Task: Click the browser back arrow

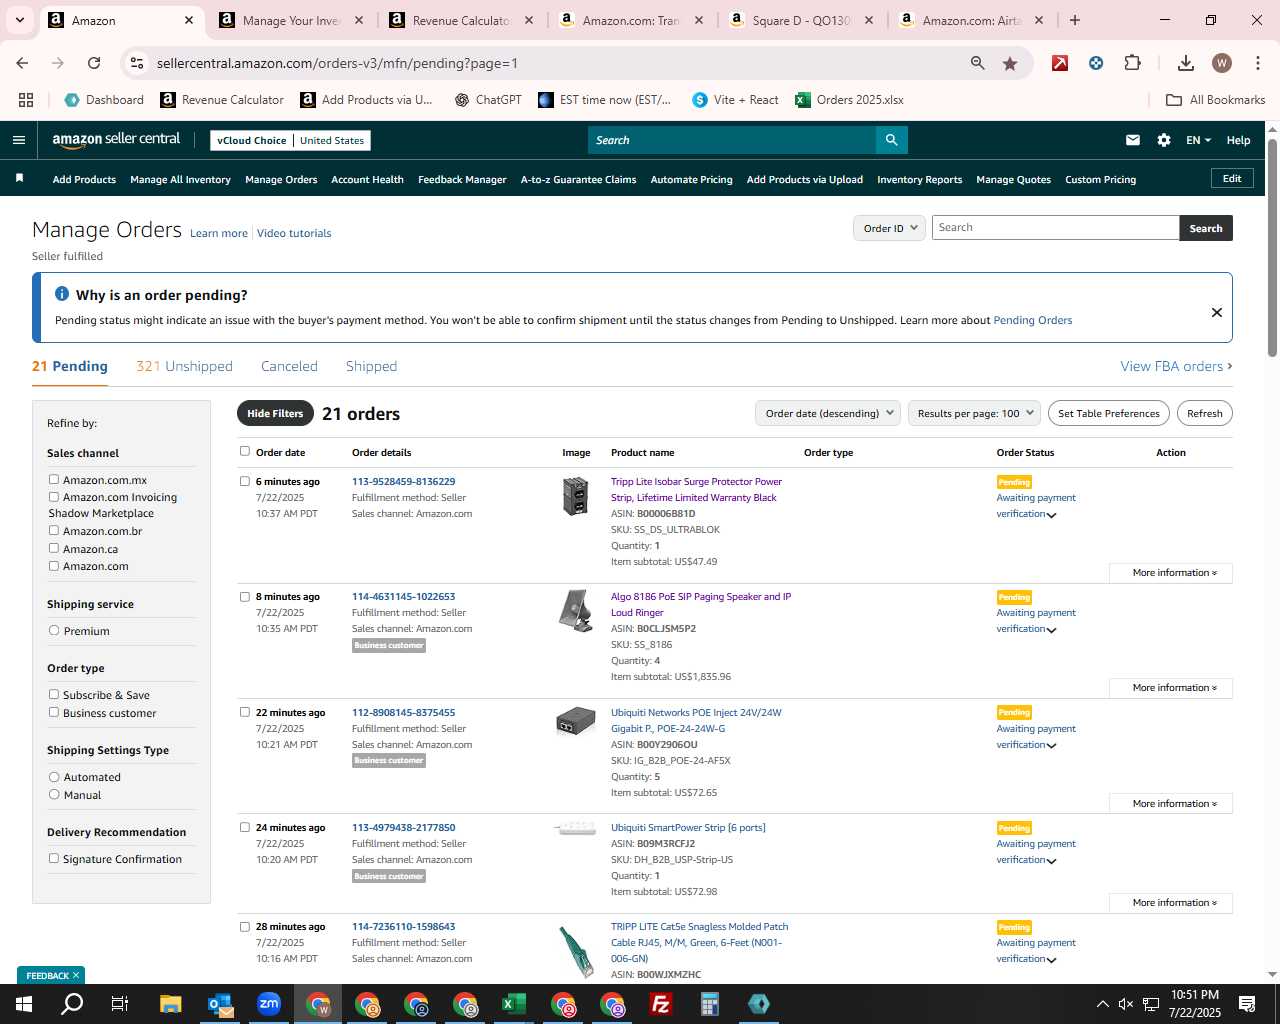Action: 22,63
